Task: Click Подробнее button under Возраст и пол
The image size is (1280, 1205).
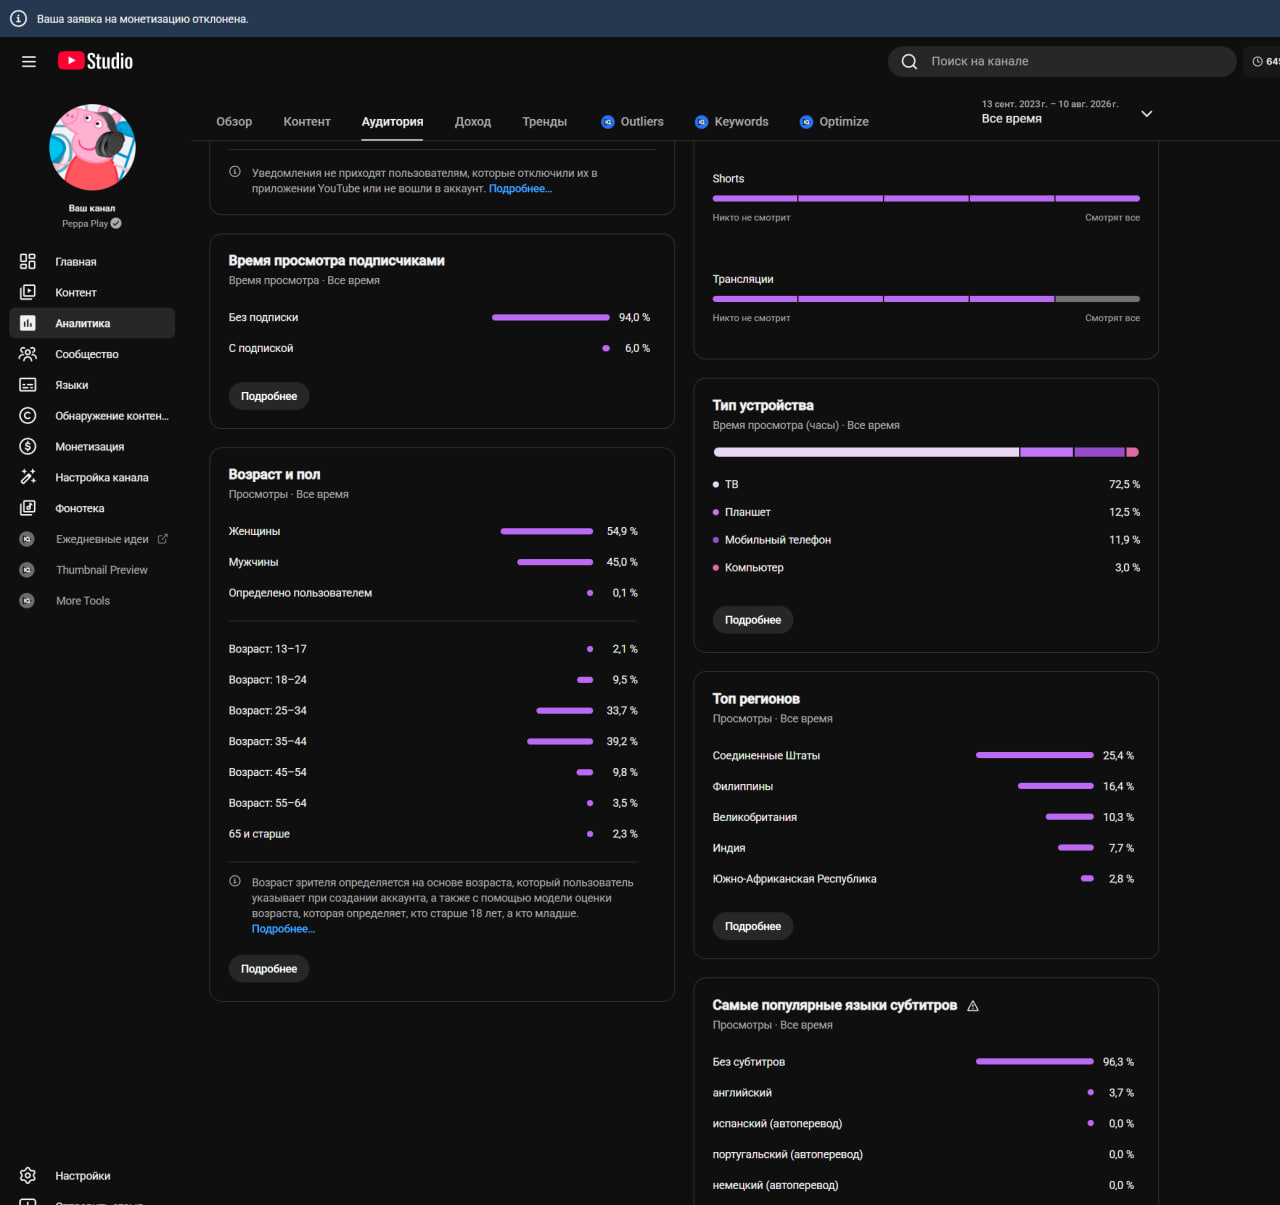Action: tap(269, 969)
